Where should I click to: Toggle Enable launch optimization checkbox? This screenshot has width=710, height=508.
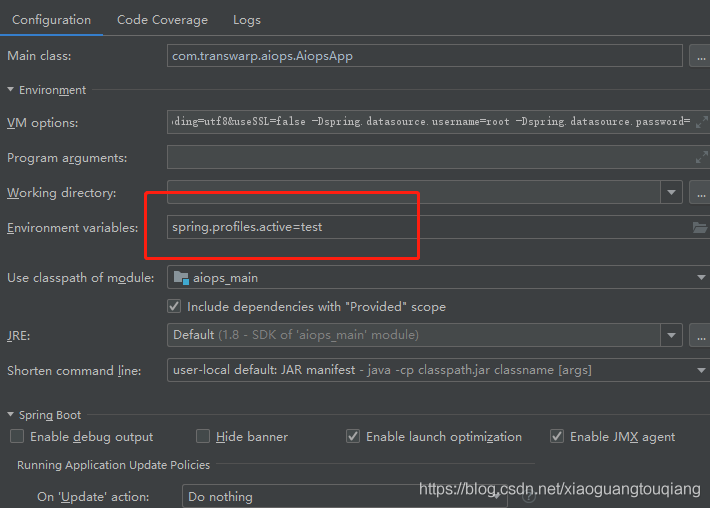[x=353, y=436]
